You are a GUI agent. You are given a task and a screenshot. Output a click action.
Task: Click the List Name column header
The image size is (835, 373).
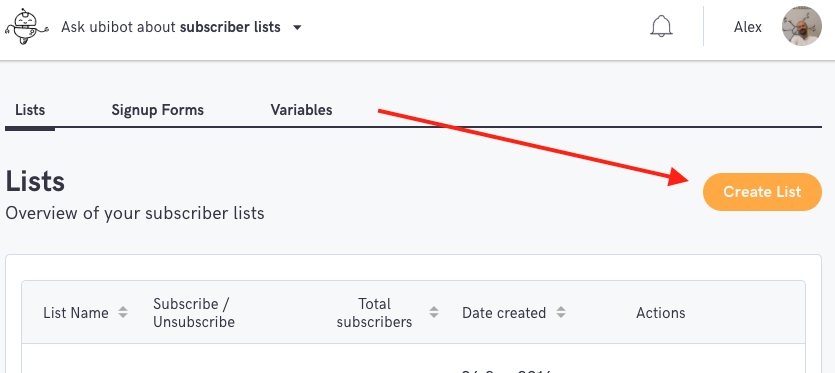tap(76, 313)
